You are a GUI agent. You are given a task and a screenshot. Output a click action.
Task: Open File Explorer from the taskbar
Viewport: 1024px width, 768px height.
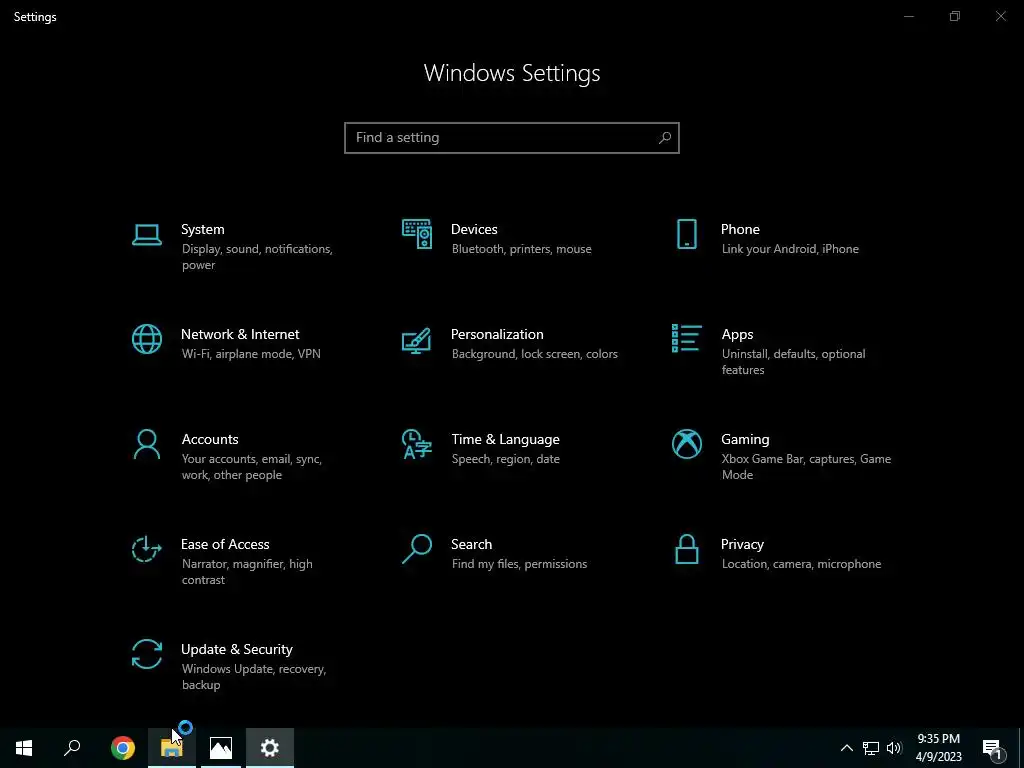click(x=172, y=748)
